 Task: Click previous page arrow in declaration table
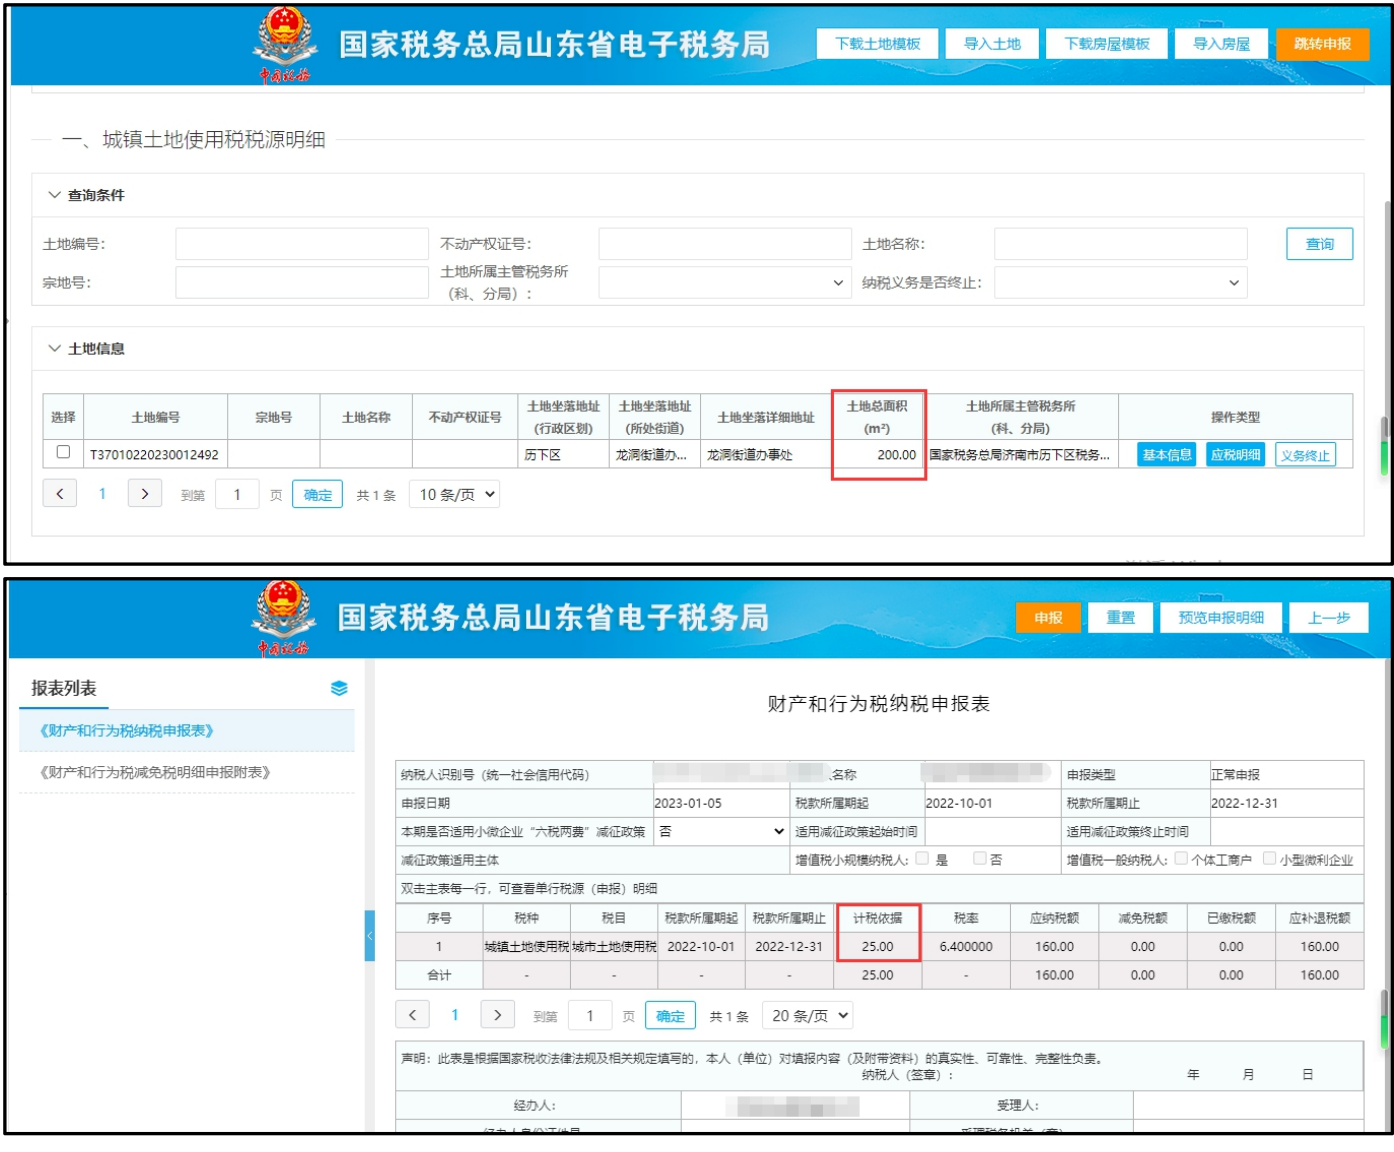(x=412, y=1015)
